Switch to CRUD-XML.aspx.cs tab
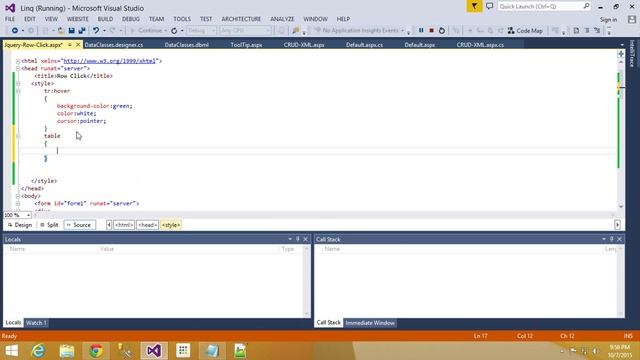 (x=480, y=45)
